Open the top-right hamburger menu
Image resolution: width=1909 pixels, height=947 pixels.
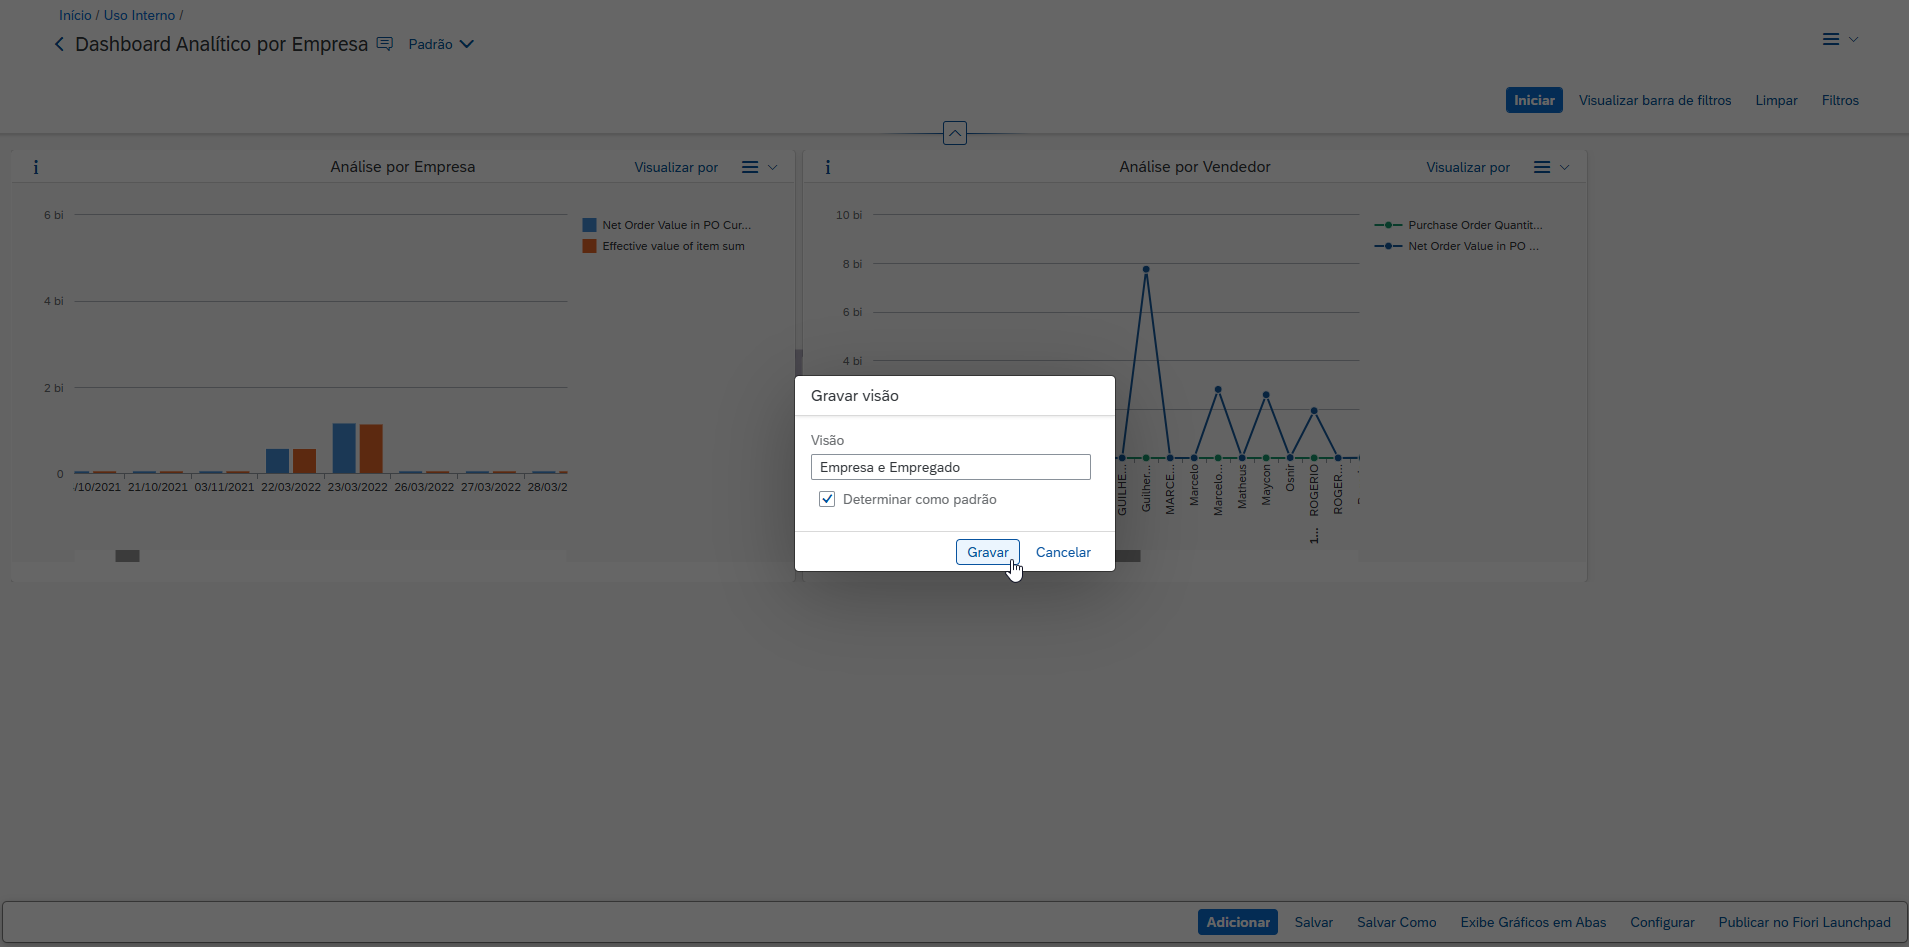1830,39
